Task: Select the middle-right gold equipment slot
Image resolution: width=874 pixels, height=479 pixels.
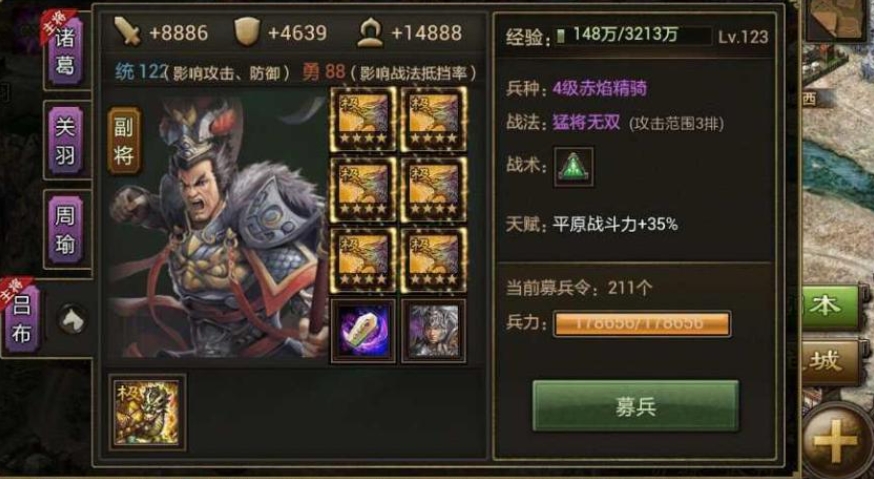Action: point(434,190)
